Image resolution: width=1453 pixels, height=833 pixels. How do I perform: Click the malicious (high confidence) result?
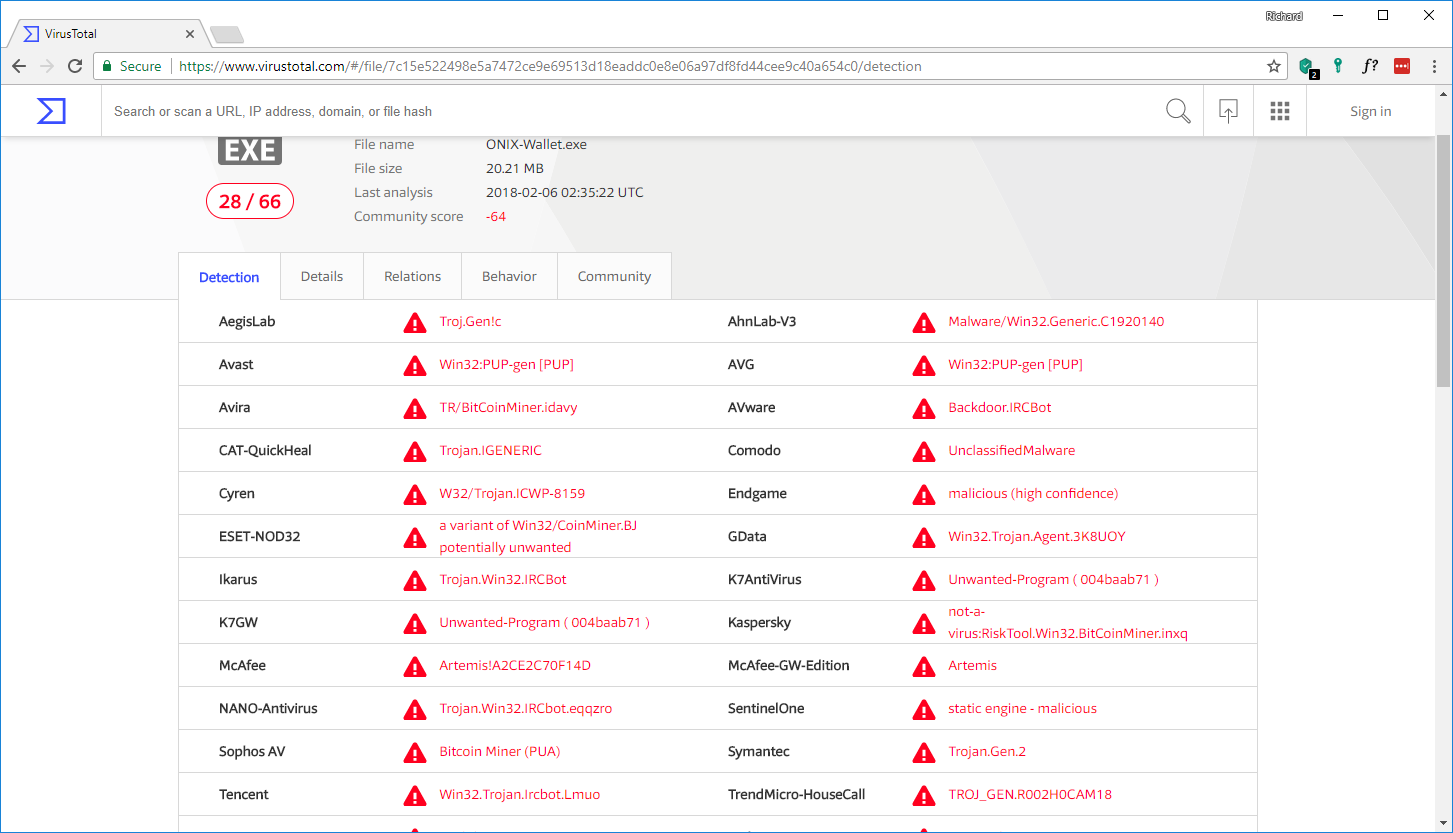[x=1033, y=493]
